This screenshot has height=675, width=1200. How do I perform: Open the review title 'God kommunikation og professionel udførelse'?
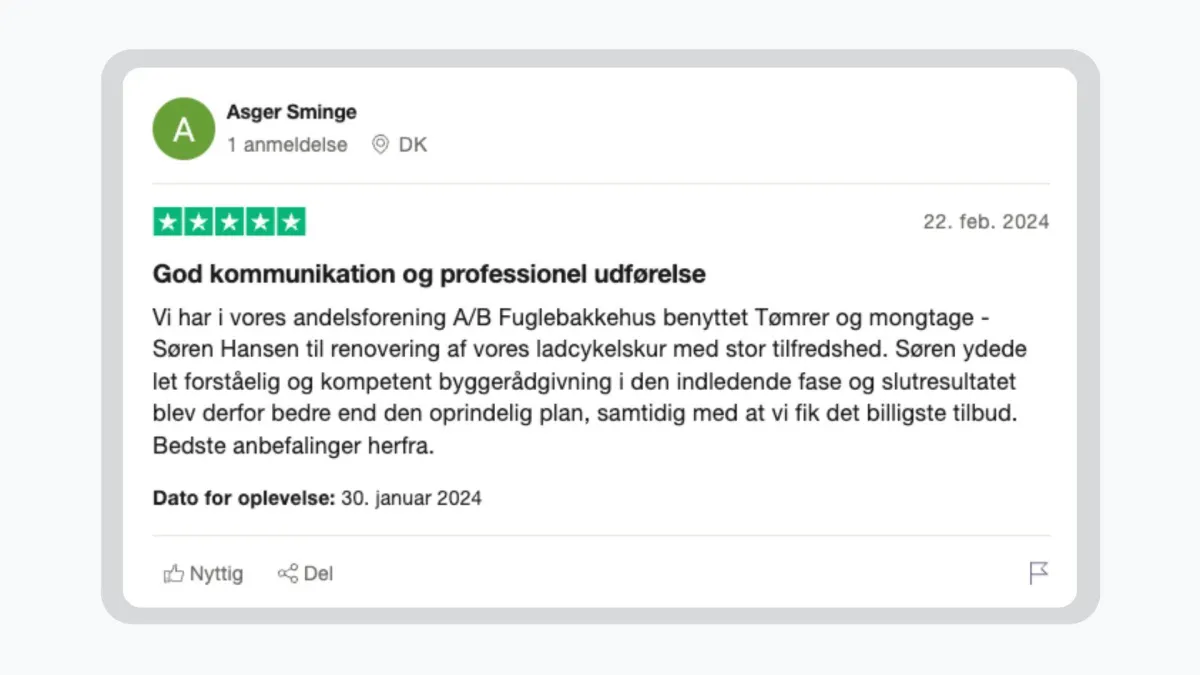pos(429,274)
